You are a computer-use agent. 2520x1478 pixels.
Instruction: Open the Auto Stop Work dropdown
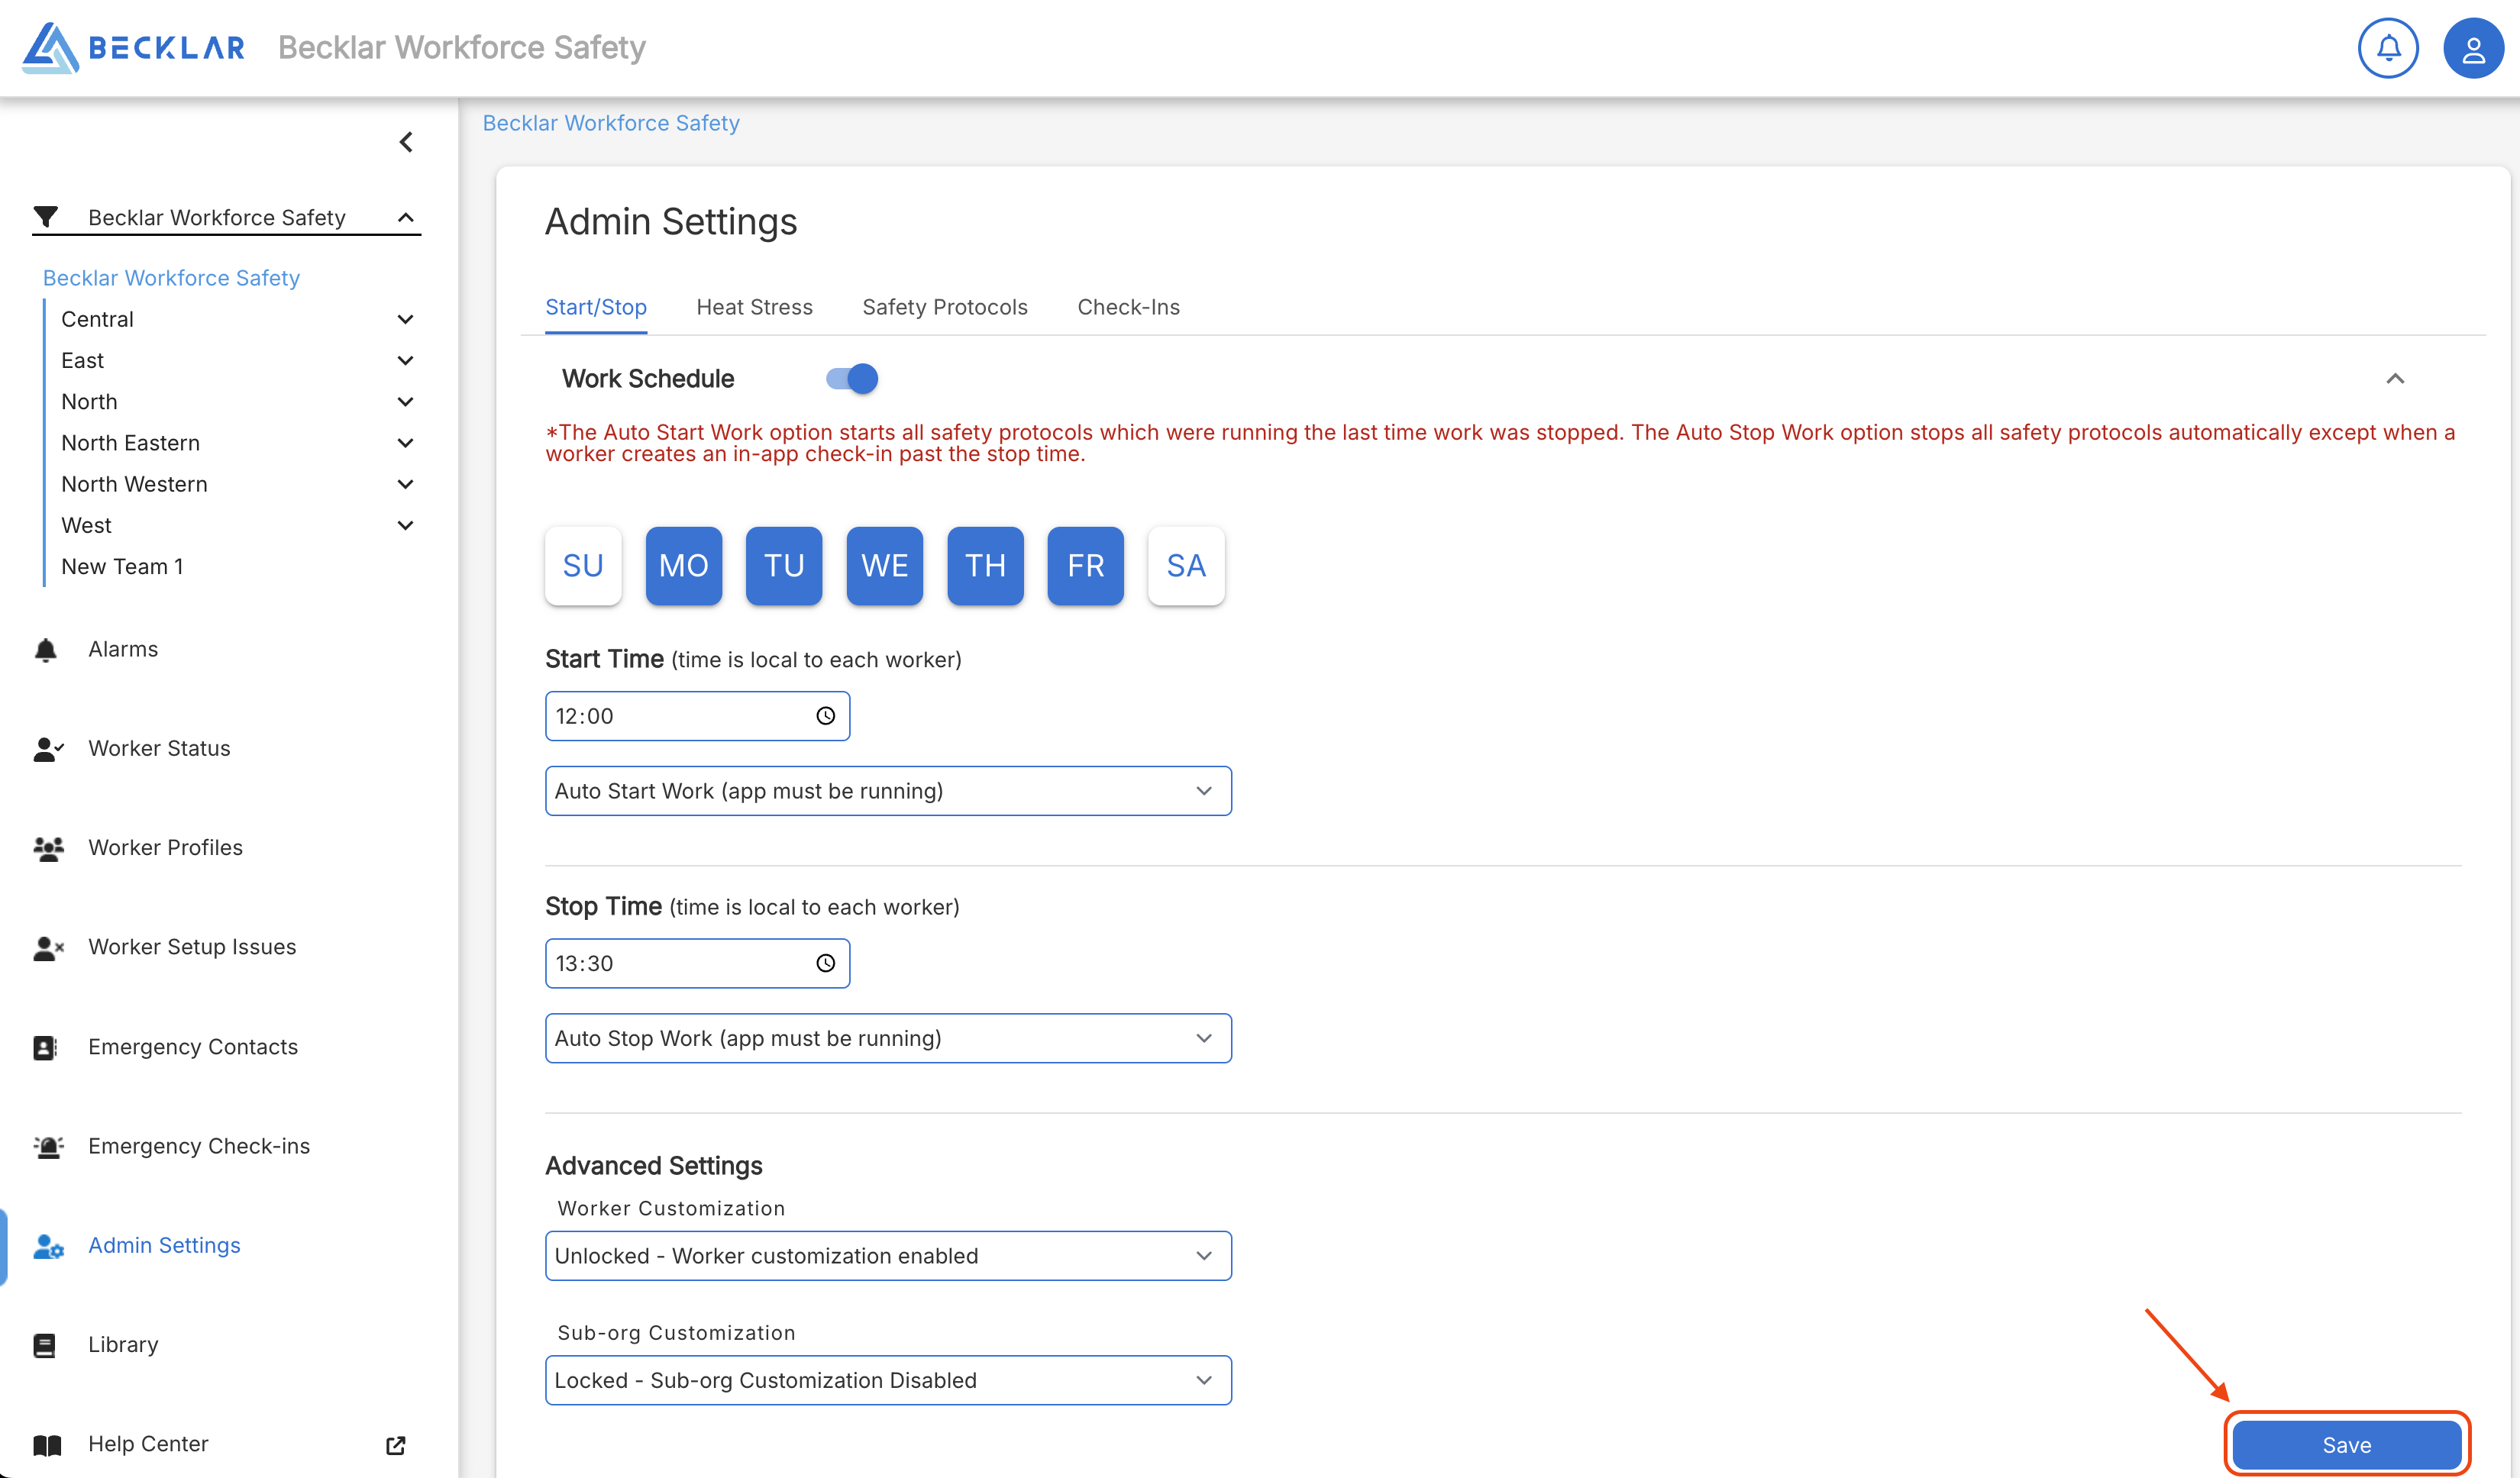[x=888, y=1038]
